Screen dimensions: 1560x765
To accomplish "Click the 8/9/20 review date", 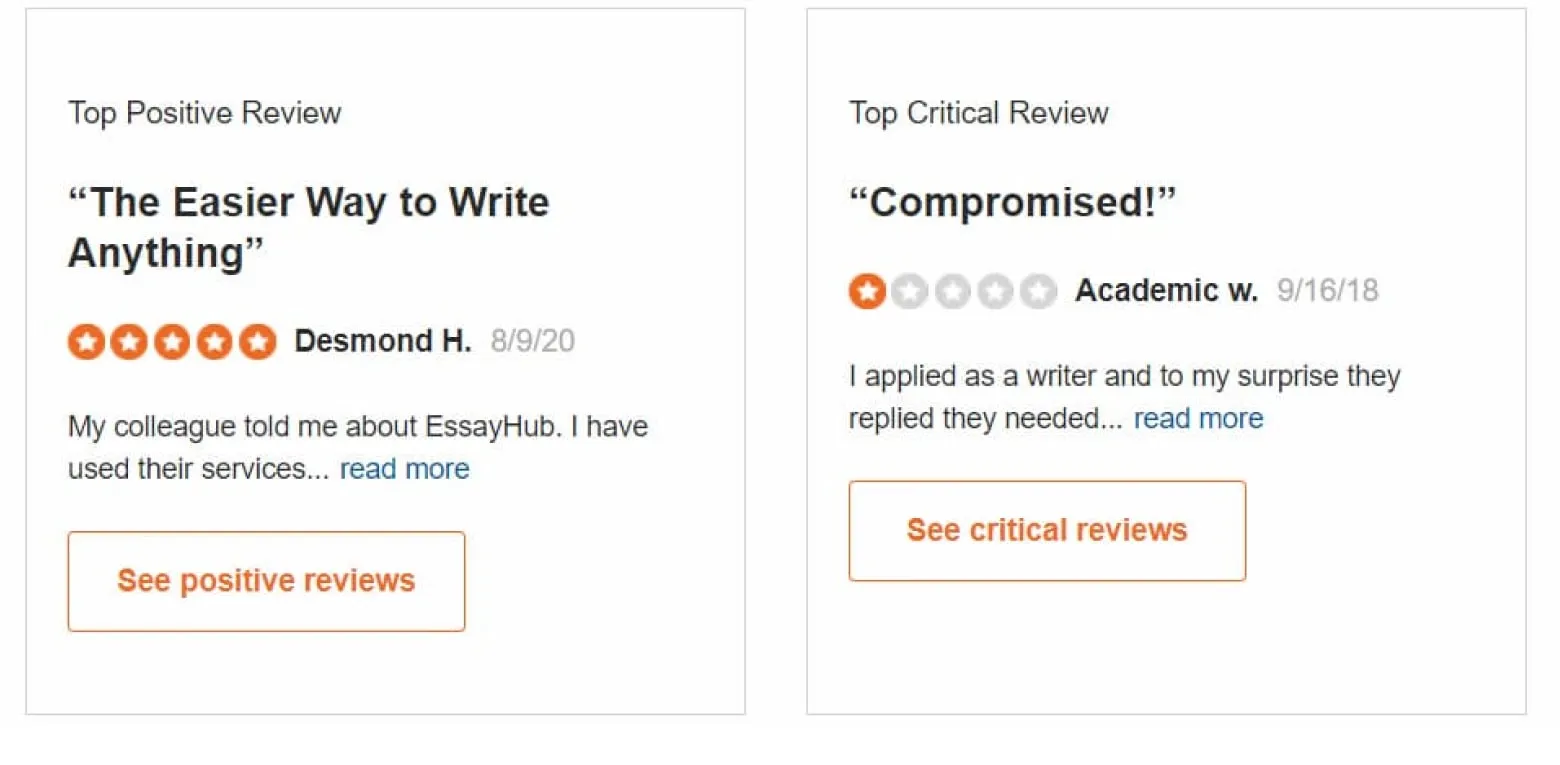I will (532, 342).
